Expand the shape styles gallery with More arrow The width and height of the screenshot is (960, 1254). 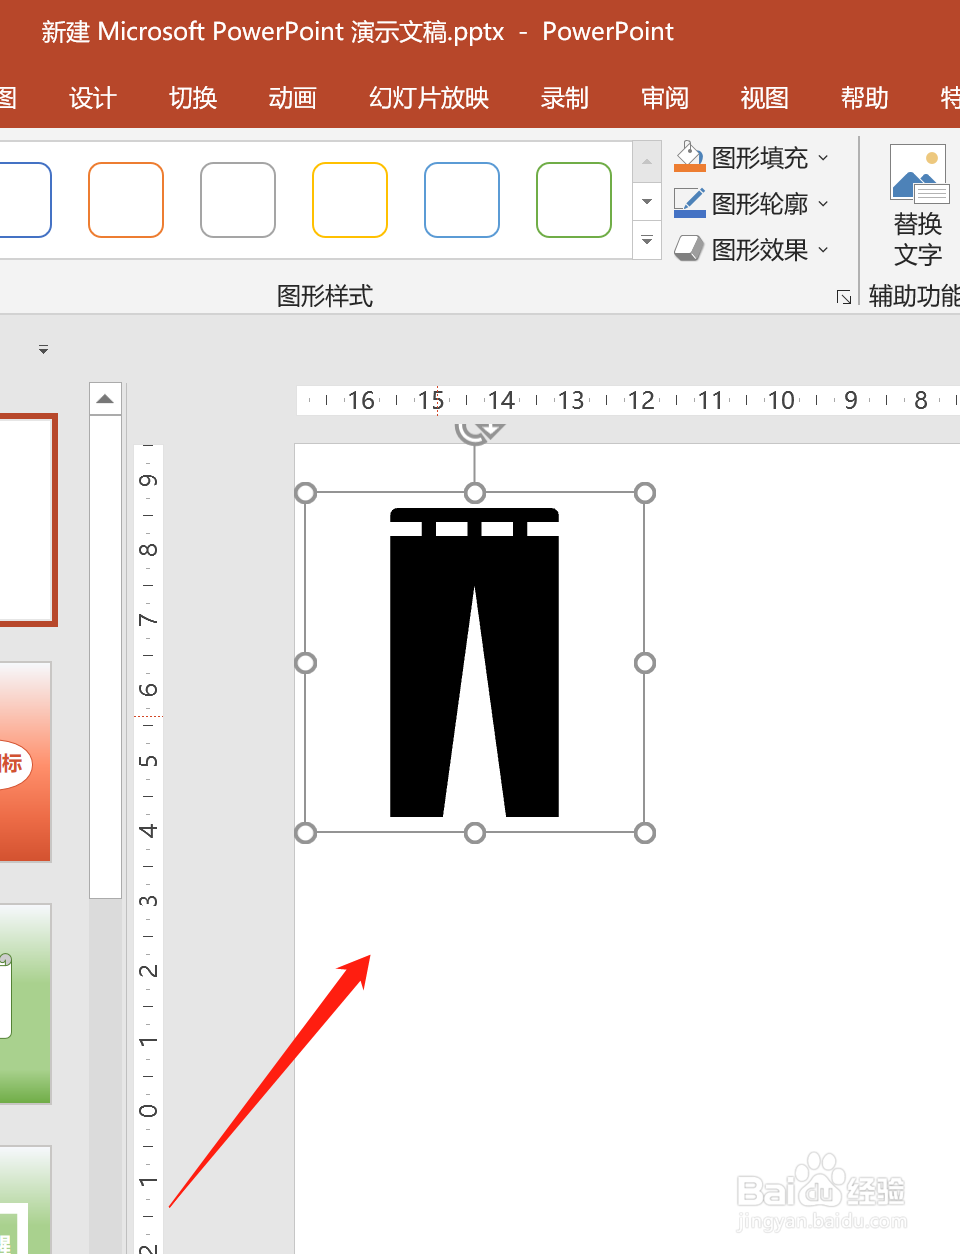pyautogui.click(x=646, y=240)
